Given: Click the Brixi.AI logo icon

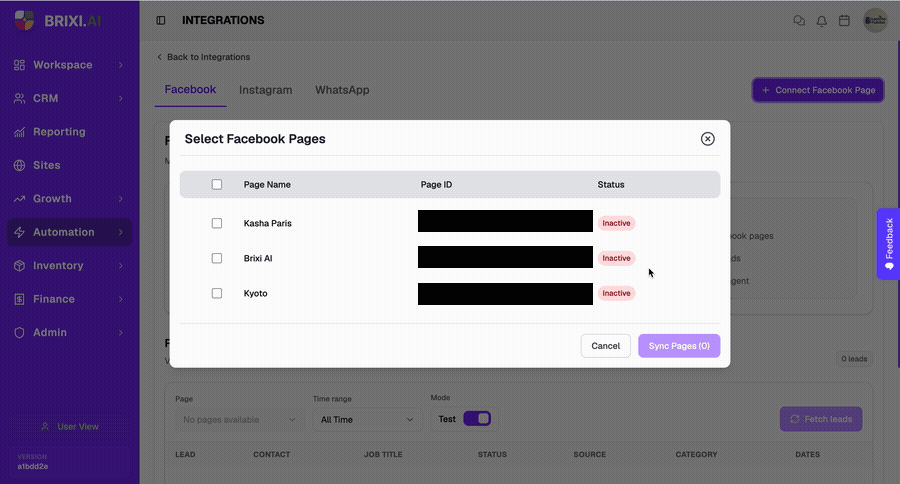Looking at the screenshot, I should tap(24, 21).
